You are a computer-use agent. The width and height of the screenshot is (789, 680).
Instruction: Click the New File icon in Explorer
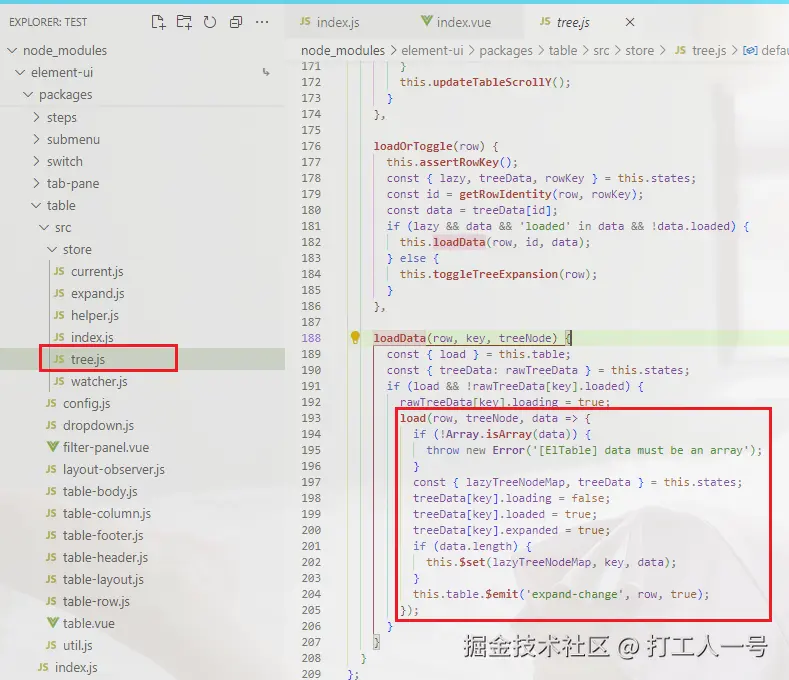click(x=158, y=22)
